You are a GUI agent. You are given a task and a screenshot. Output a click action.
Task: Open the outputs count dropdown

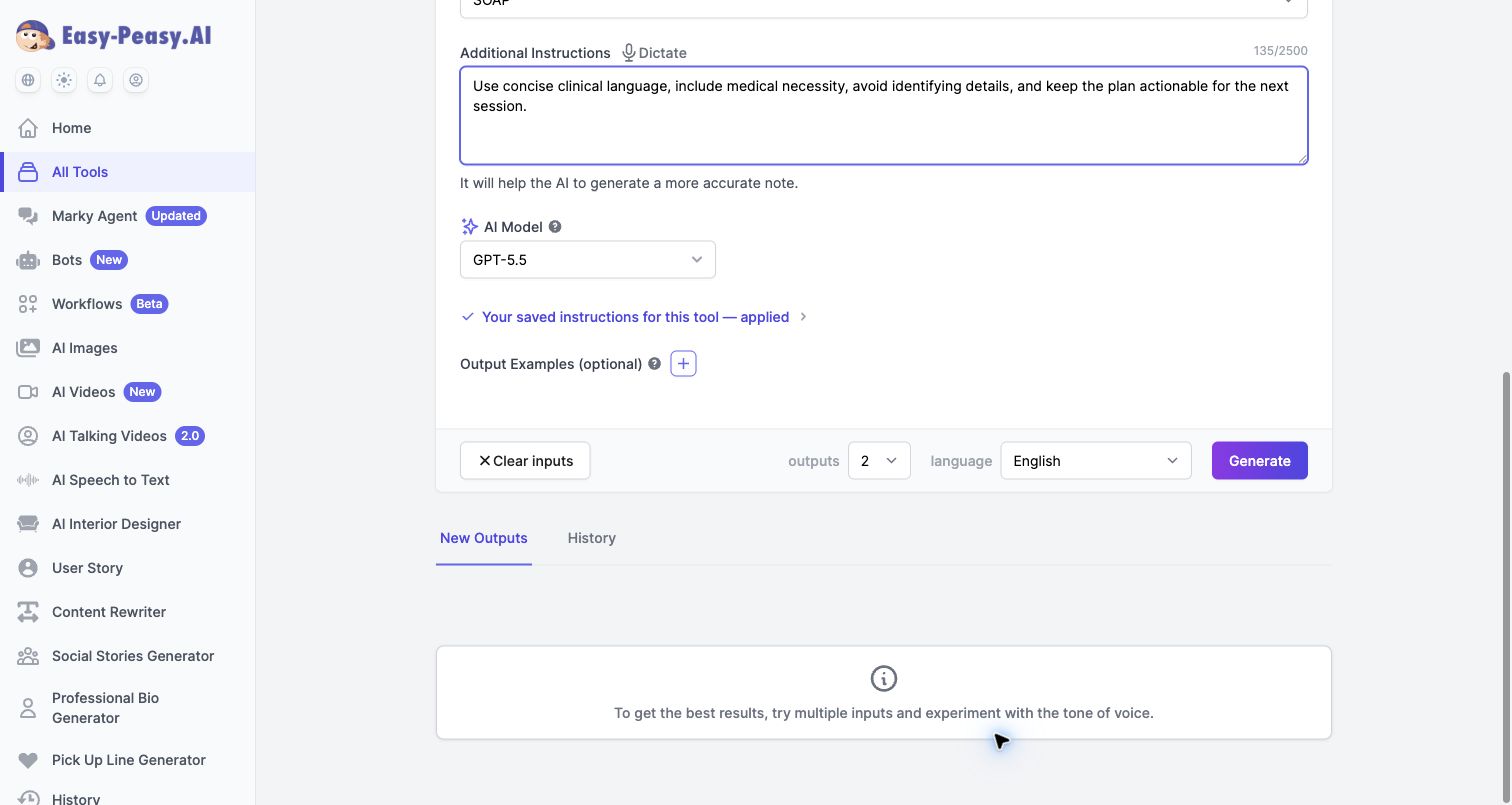(879, 461)
